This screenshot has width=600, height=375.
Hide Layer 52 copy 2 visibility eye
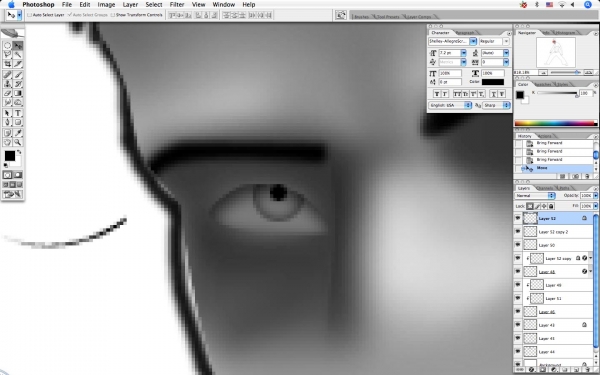pos(518,232)
